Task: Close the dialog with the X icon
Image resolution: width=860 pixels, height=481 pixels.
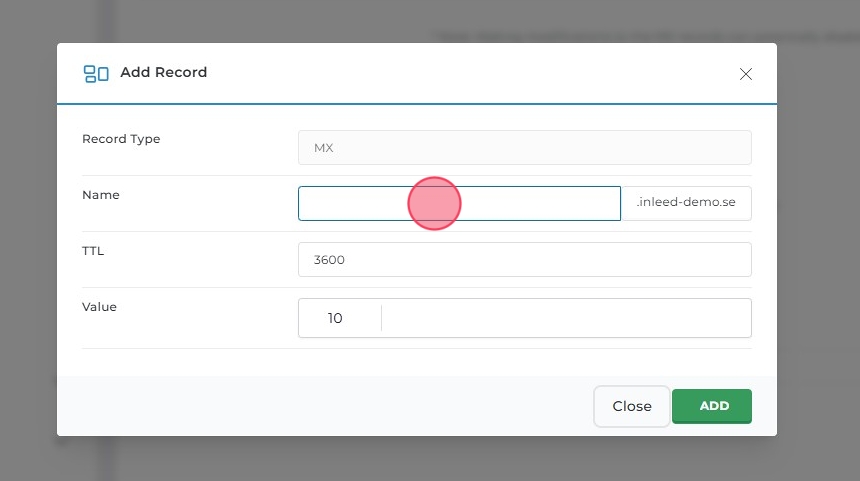Action: click(745, 74)
